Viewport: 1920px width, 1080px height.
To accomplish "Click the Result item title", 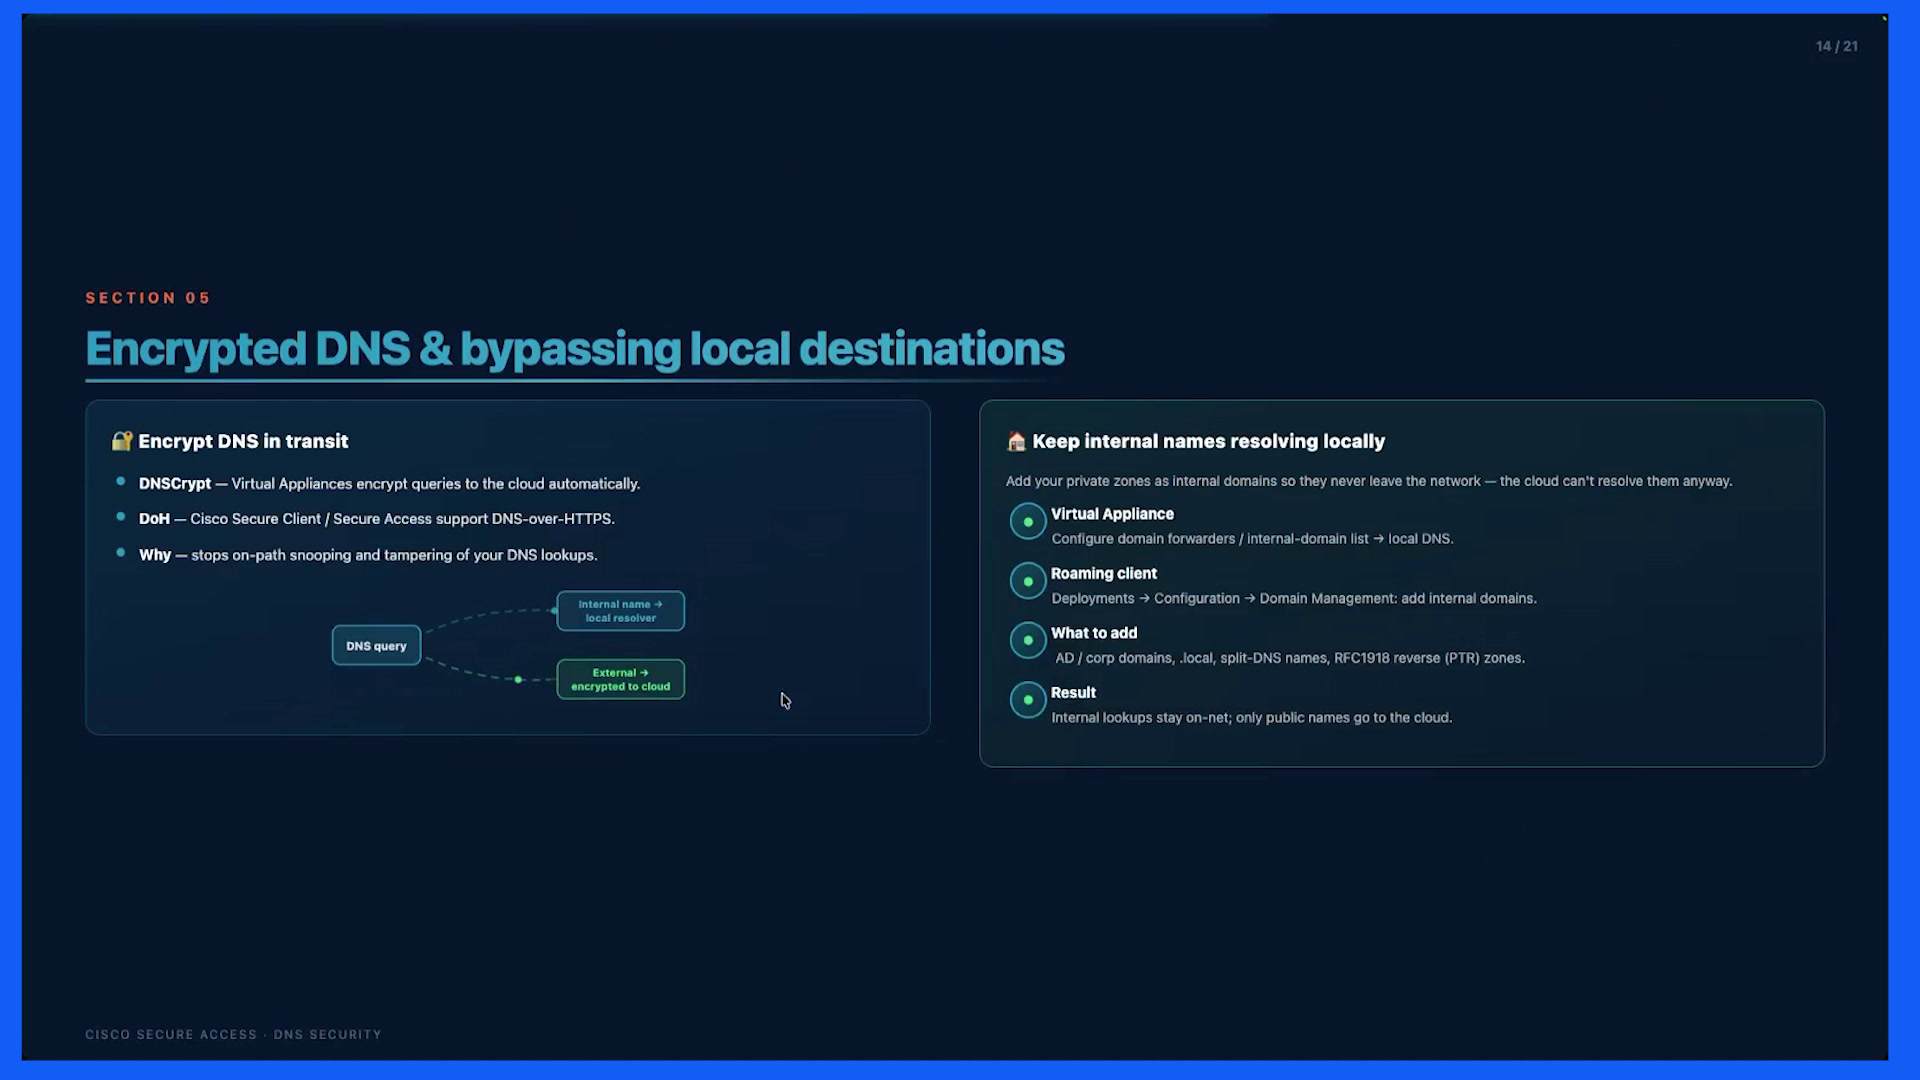I will [1073, 693].
